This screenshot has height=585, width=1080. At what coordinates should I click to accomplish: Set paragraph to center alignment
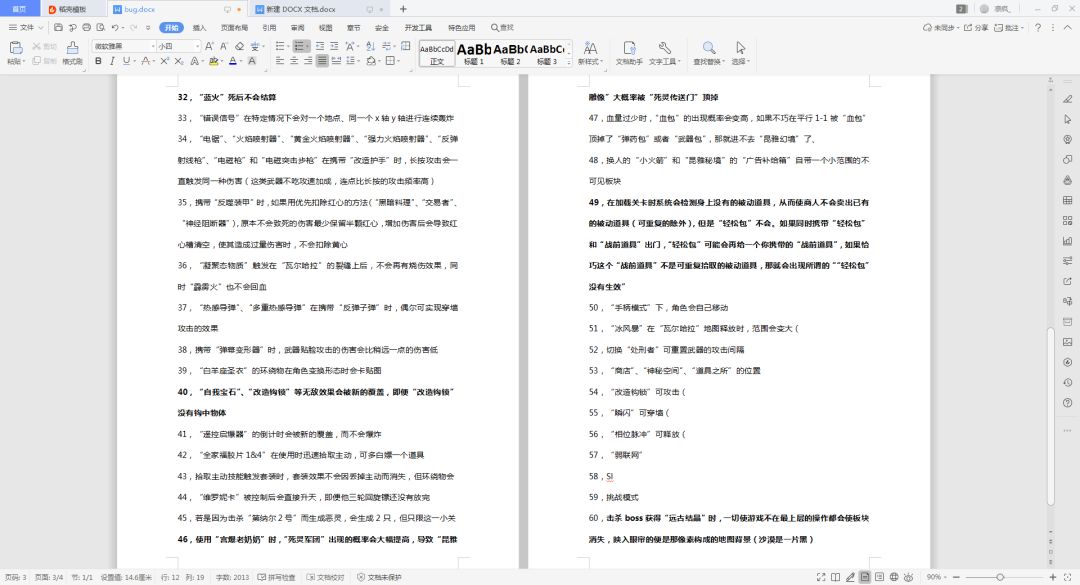[294, 61]
